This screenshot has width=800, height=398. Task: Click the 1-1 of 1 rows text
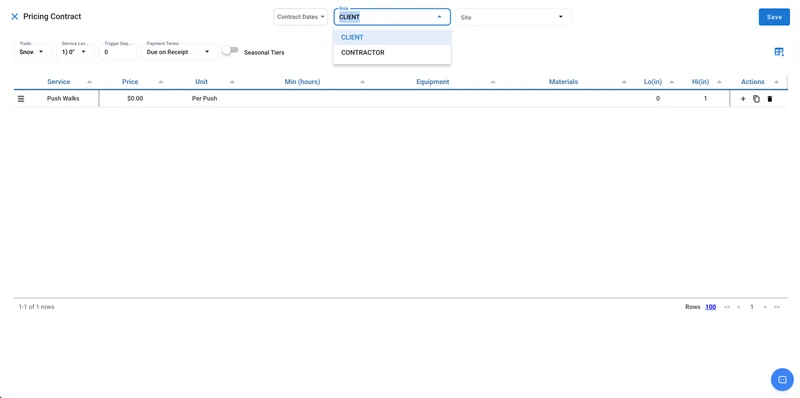36,307
